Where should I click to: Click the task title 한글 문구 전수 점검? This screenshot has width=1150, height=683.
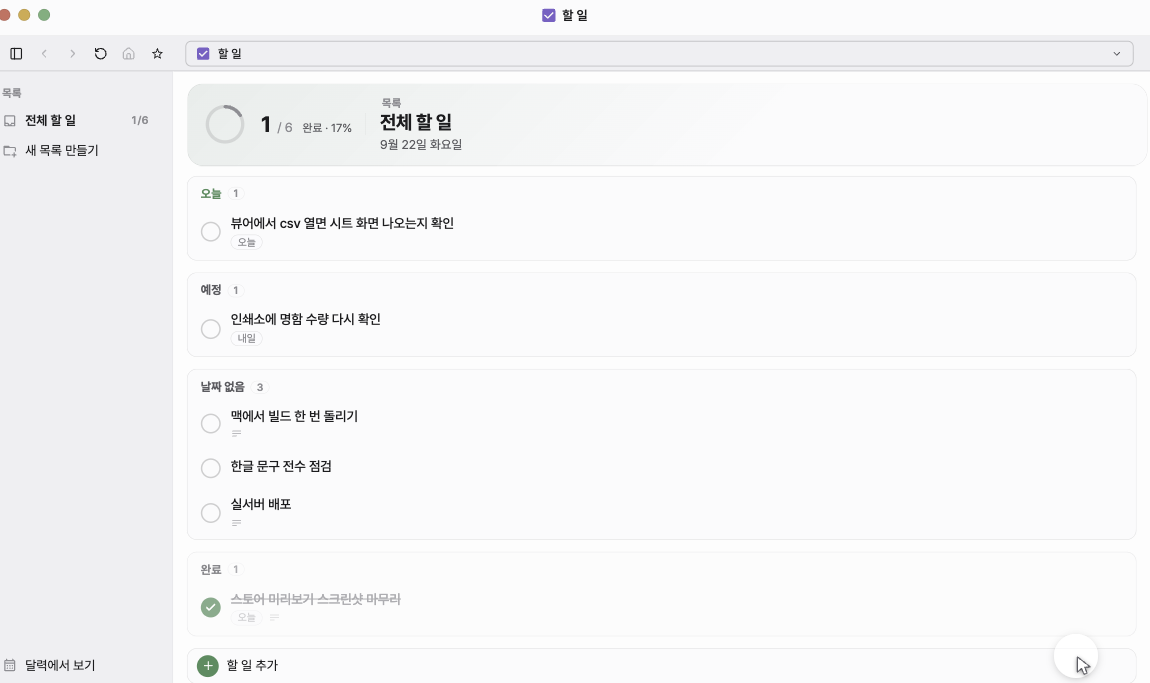[281, 467]
